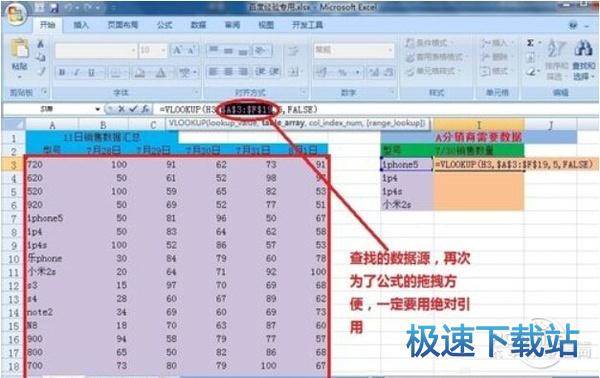Click the Font Color letter A icon

[x=161, y=72]
